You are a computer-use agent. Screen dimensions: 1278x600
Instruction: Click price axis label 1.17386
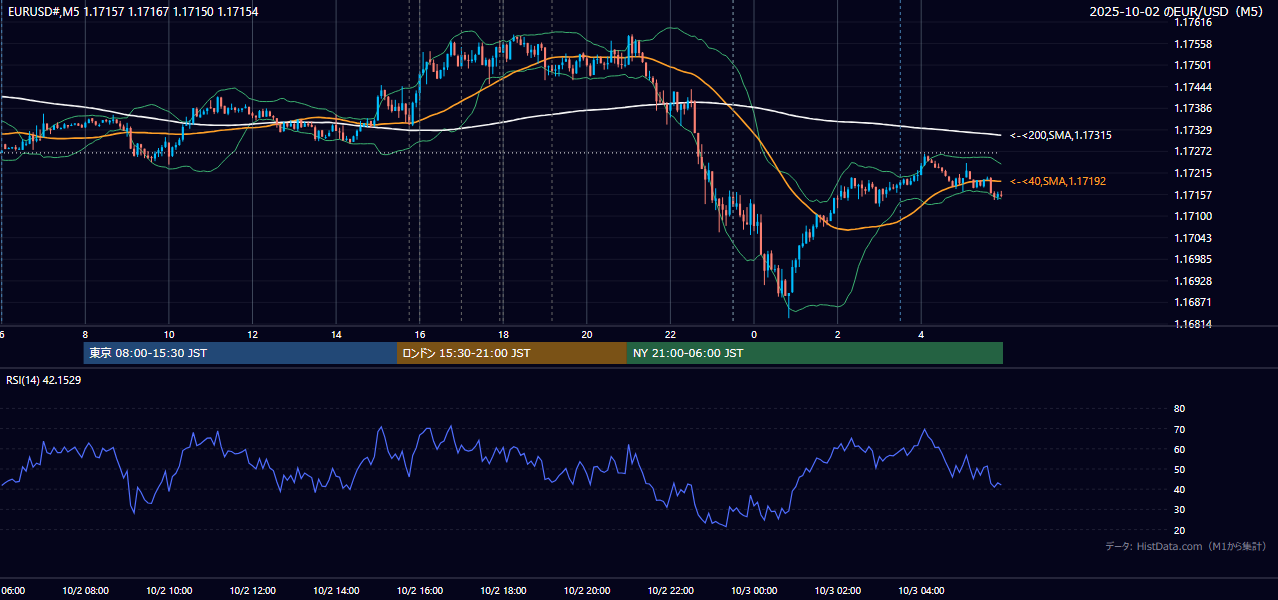[x=1193, y=108]
